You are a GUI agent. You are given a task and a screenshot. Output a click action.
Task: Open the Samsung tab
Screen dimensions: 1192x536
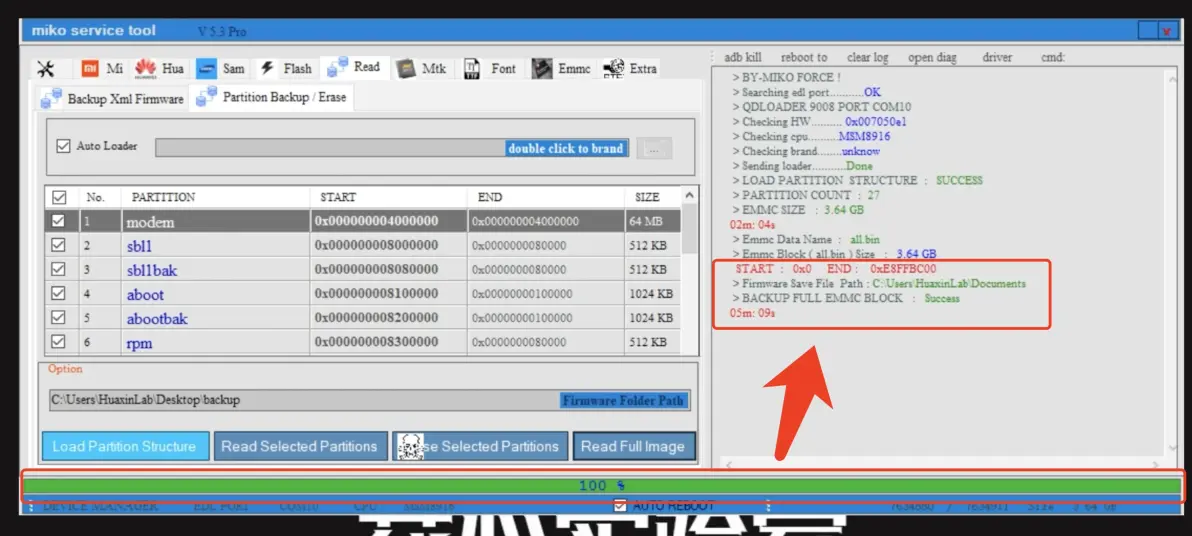tap(221, 69)
